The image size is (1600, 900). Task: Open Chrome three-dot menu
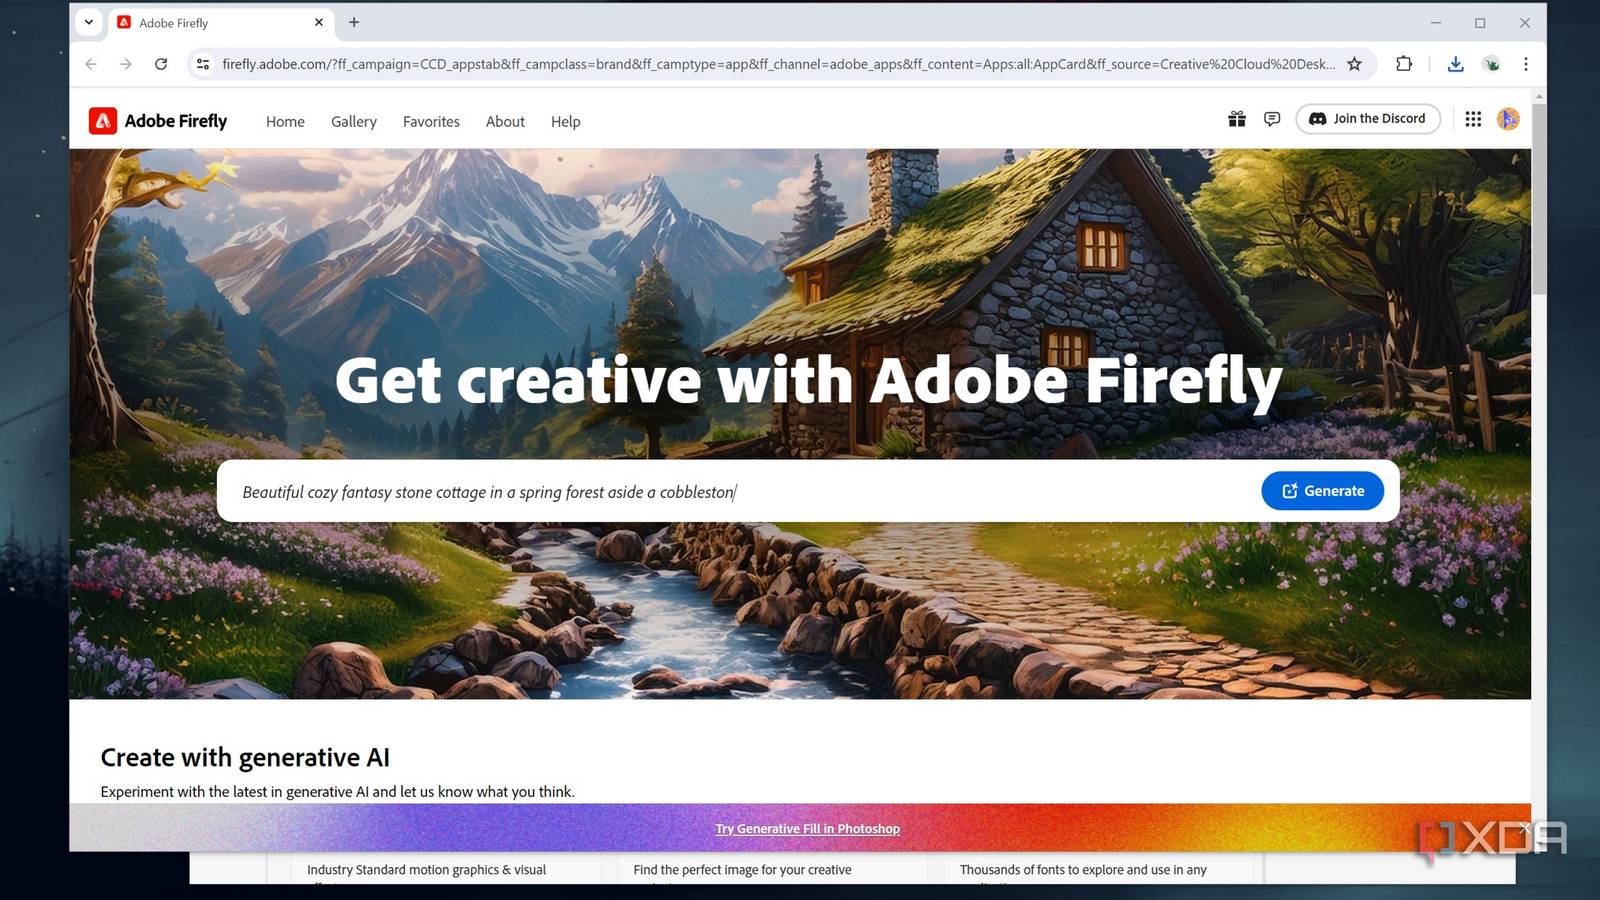coord(1525,64)
